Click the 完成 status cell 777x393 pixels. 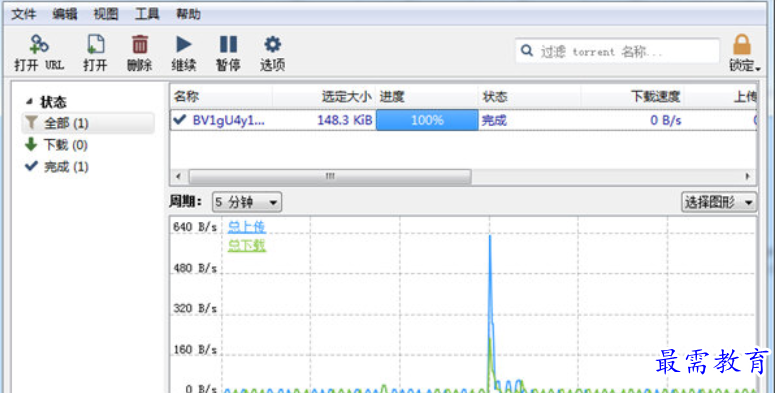click(494, 120)
